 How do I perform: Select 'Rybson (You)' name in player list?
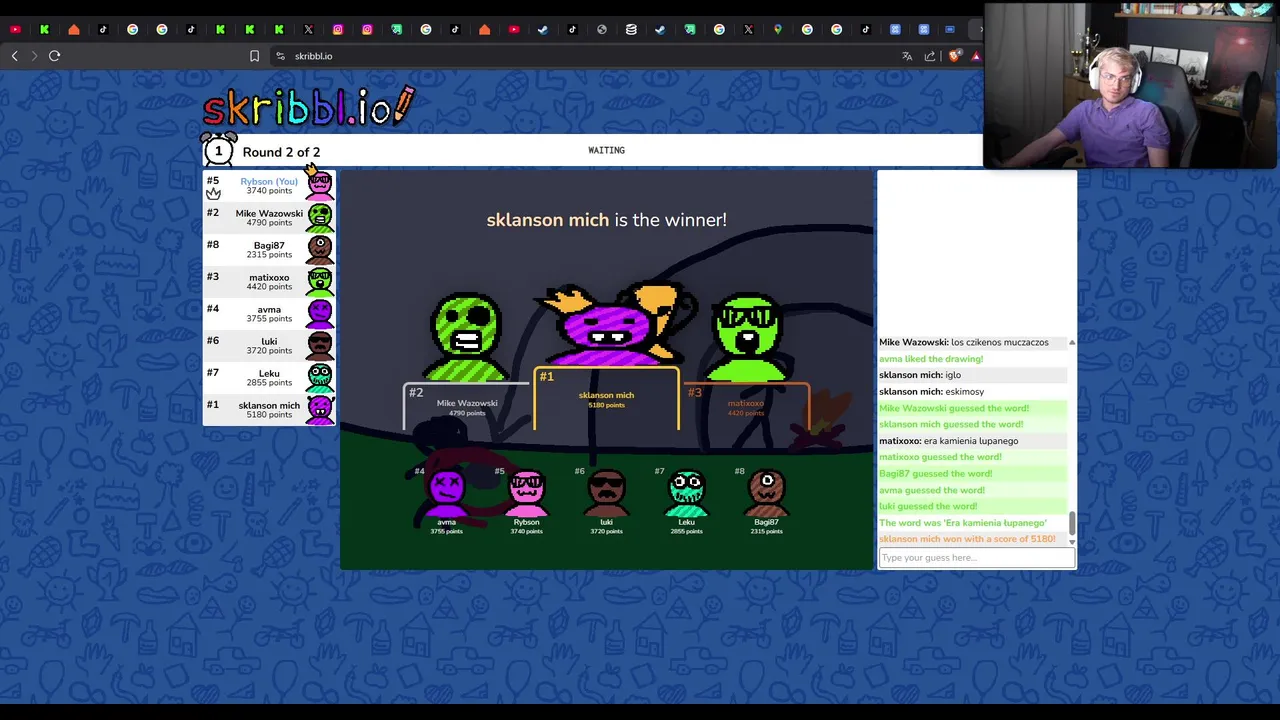point(269,181)
